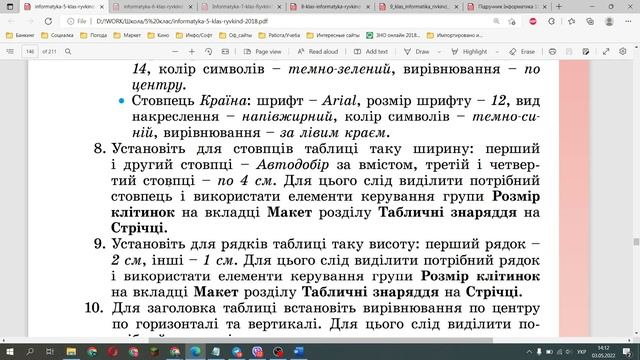This screenshot has height=360, width=640.
Task: Open File Explorer from the taskbar
Action: [x=71, y=351]
